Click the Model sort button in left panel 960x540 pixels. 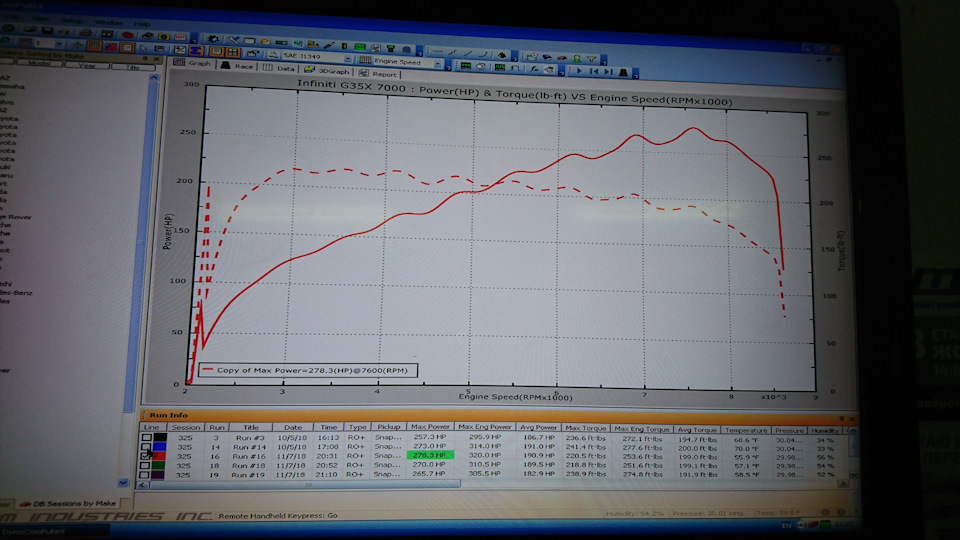[39, 63]
